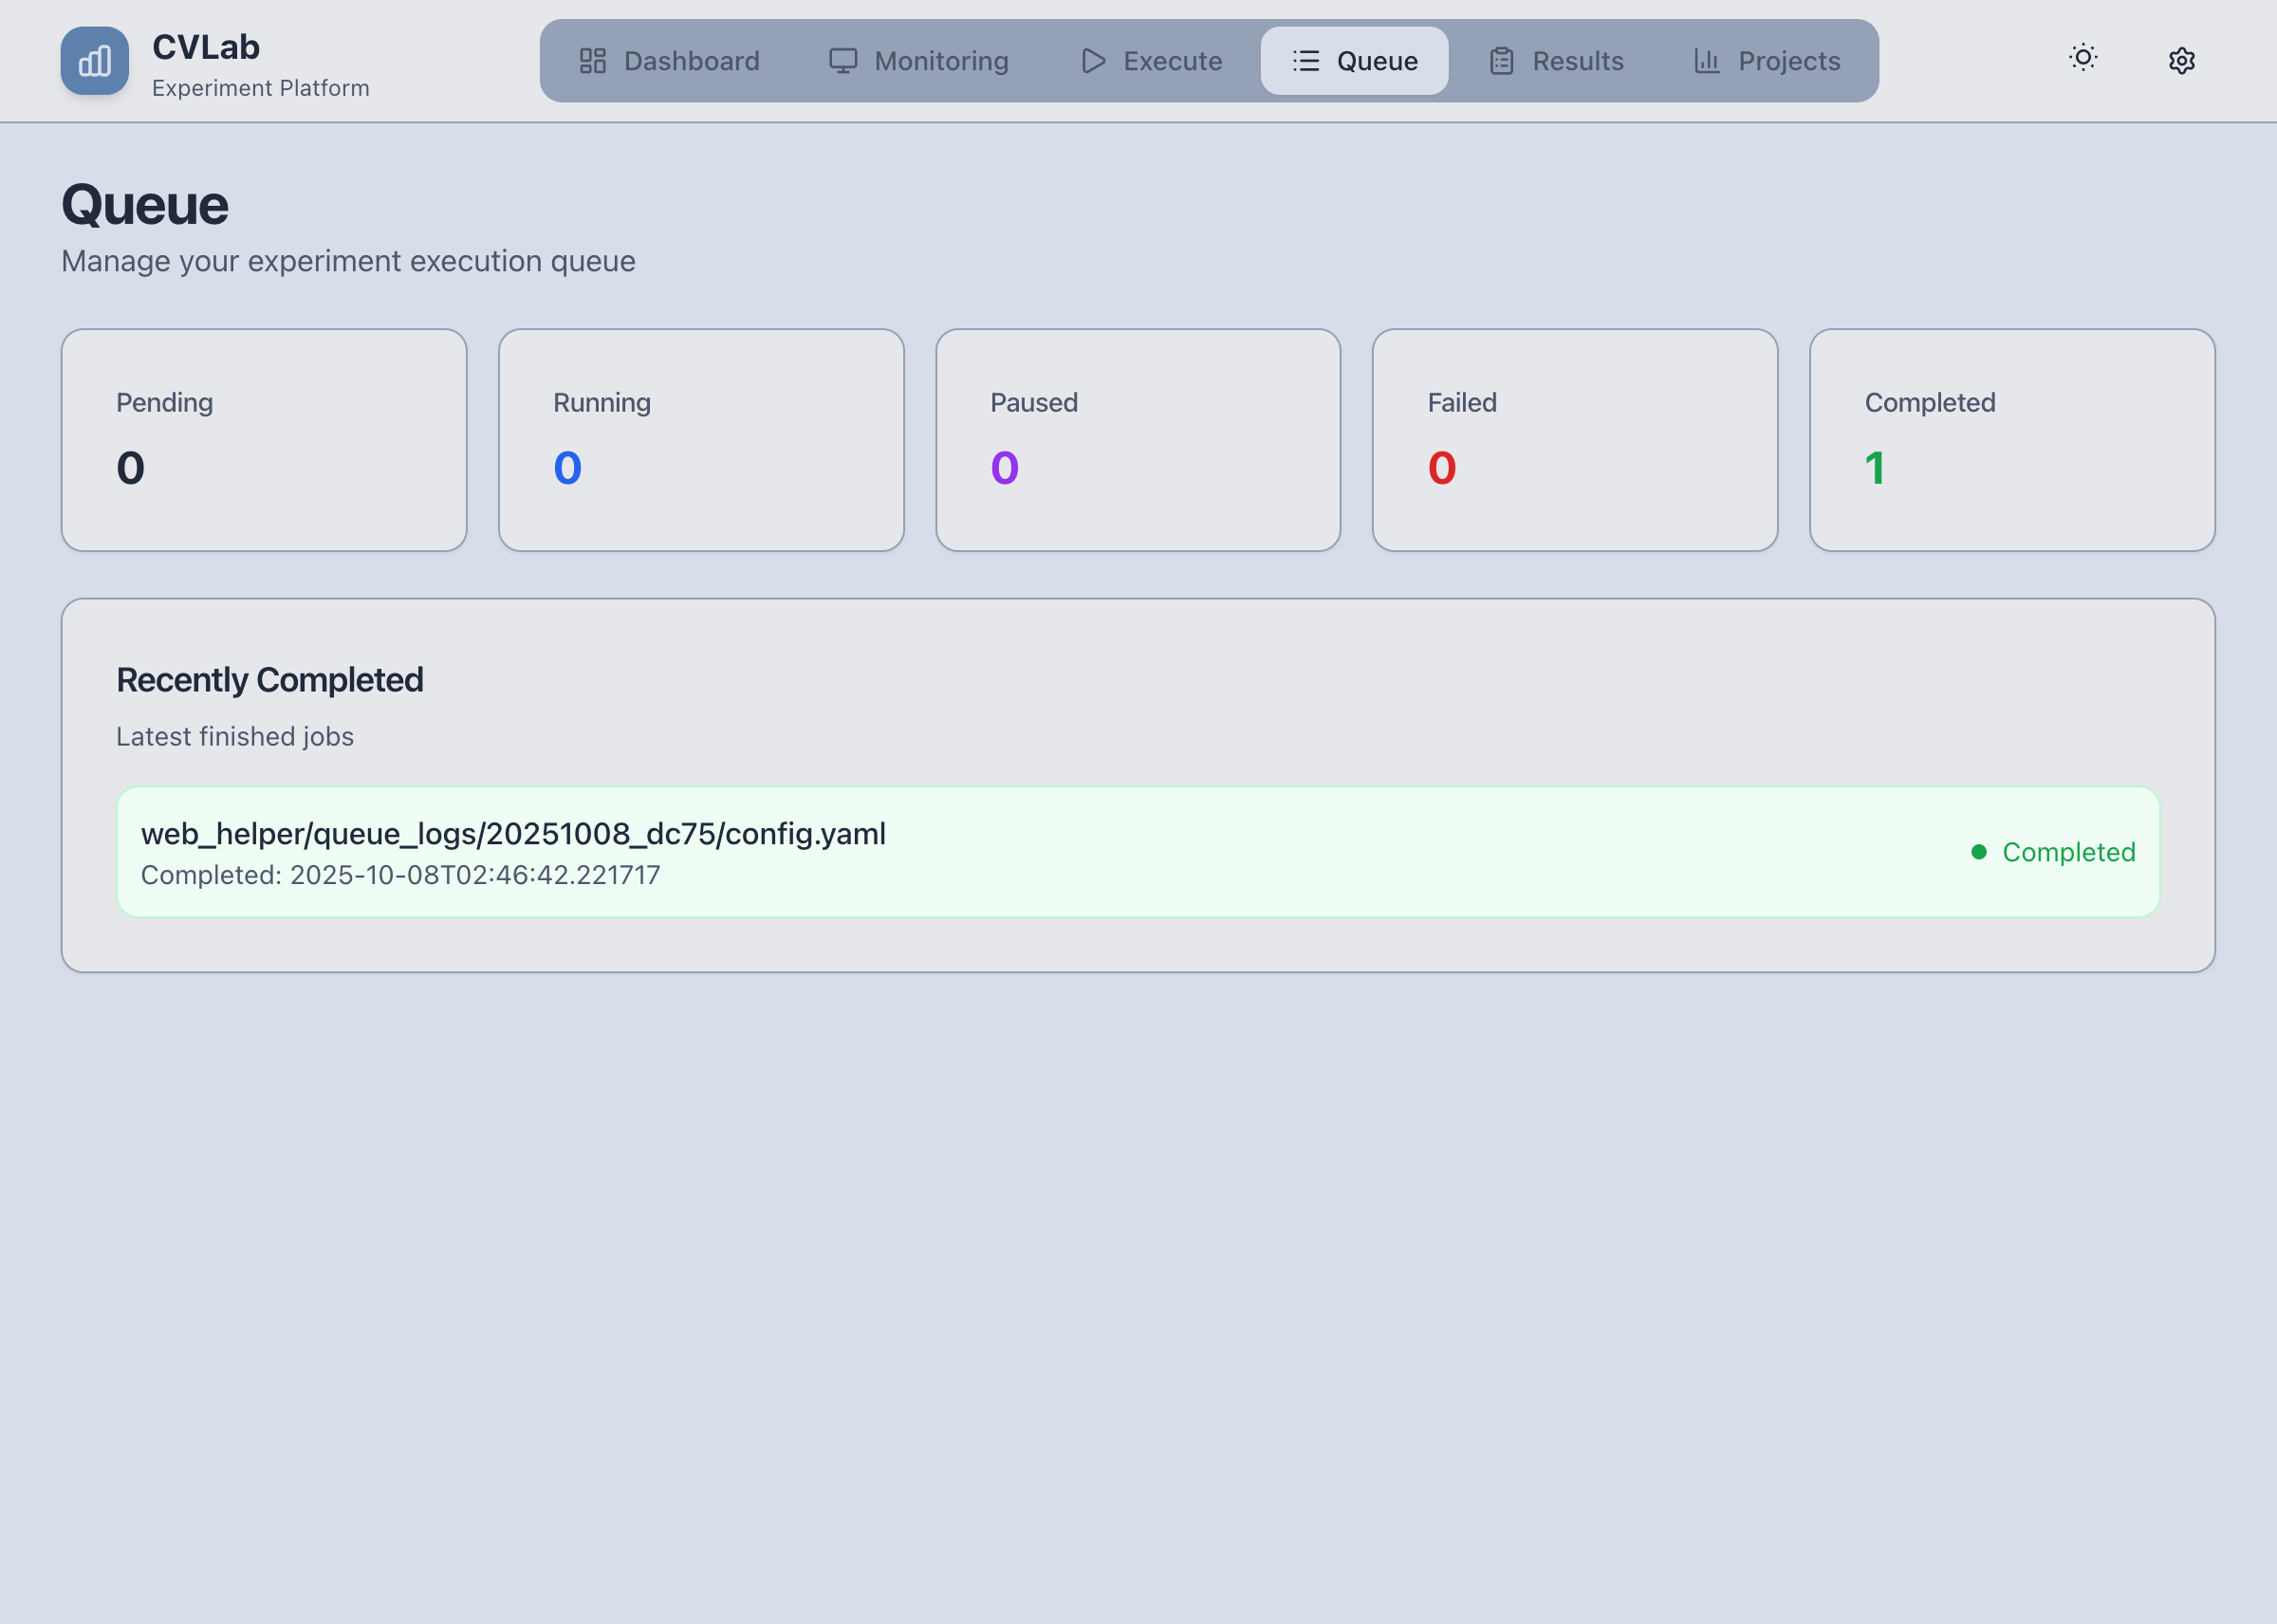2277x1624 pixels.
Task: Click the Queue list icon
Action: tap(1305, 61)
